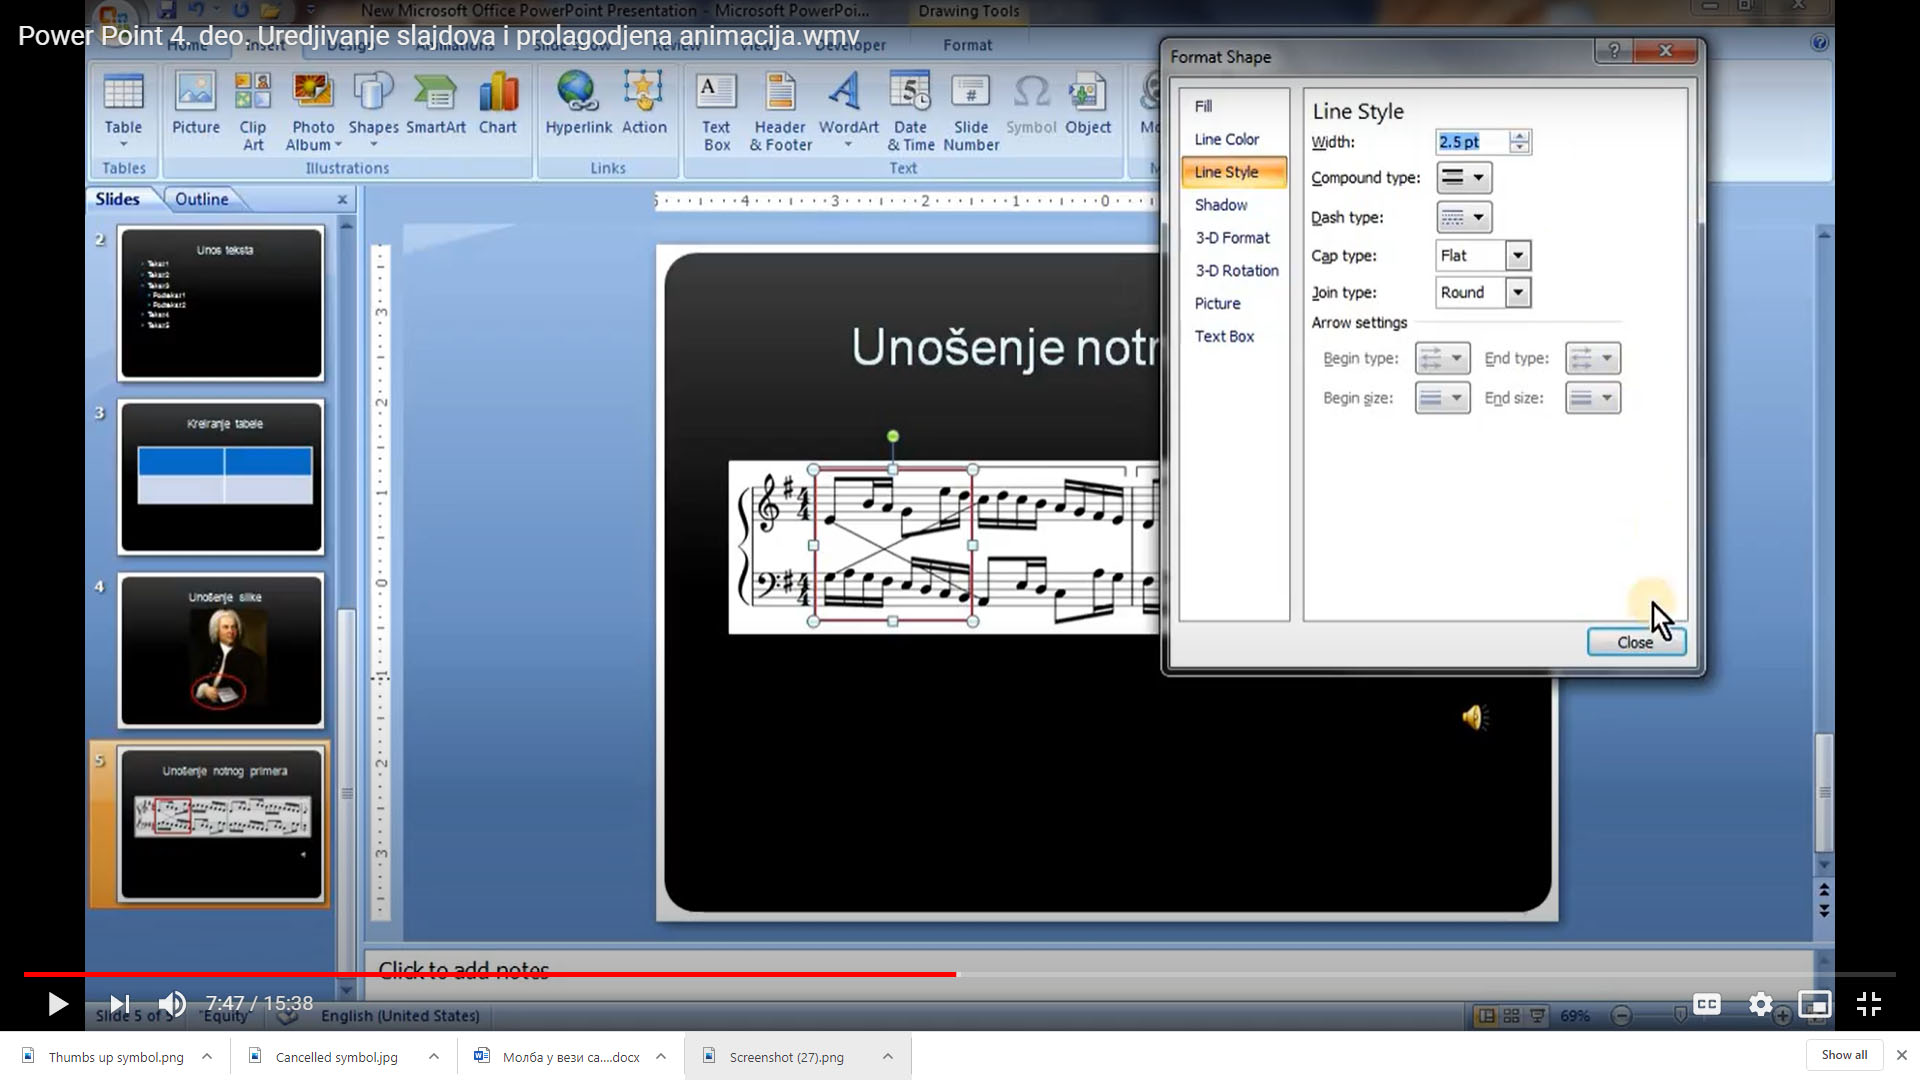Image resolution: width=1920 pixels, height=1080 pixels.
Task: Open Clip Art from the ribbon
Action: [x=253, y=111]
